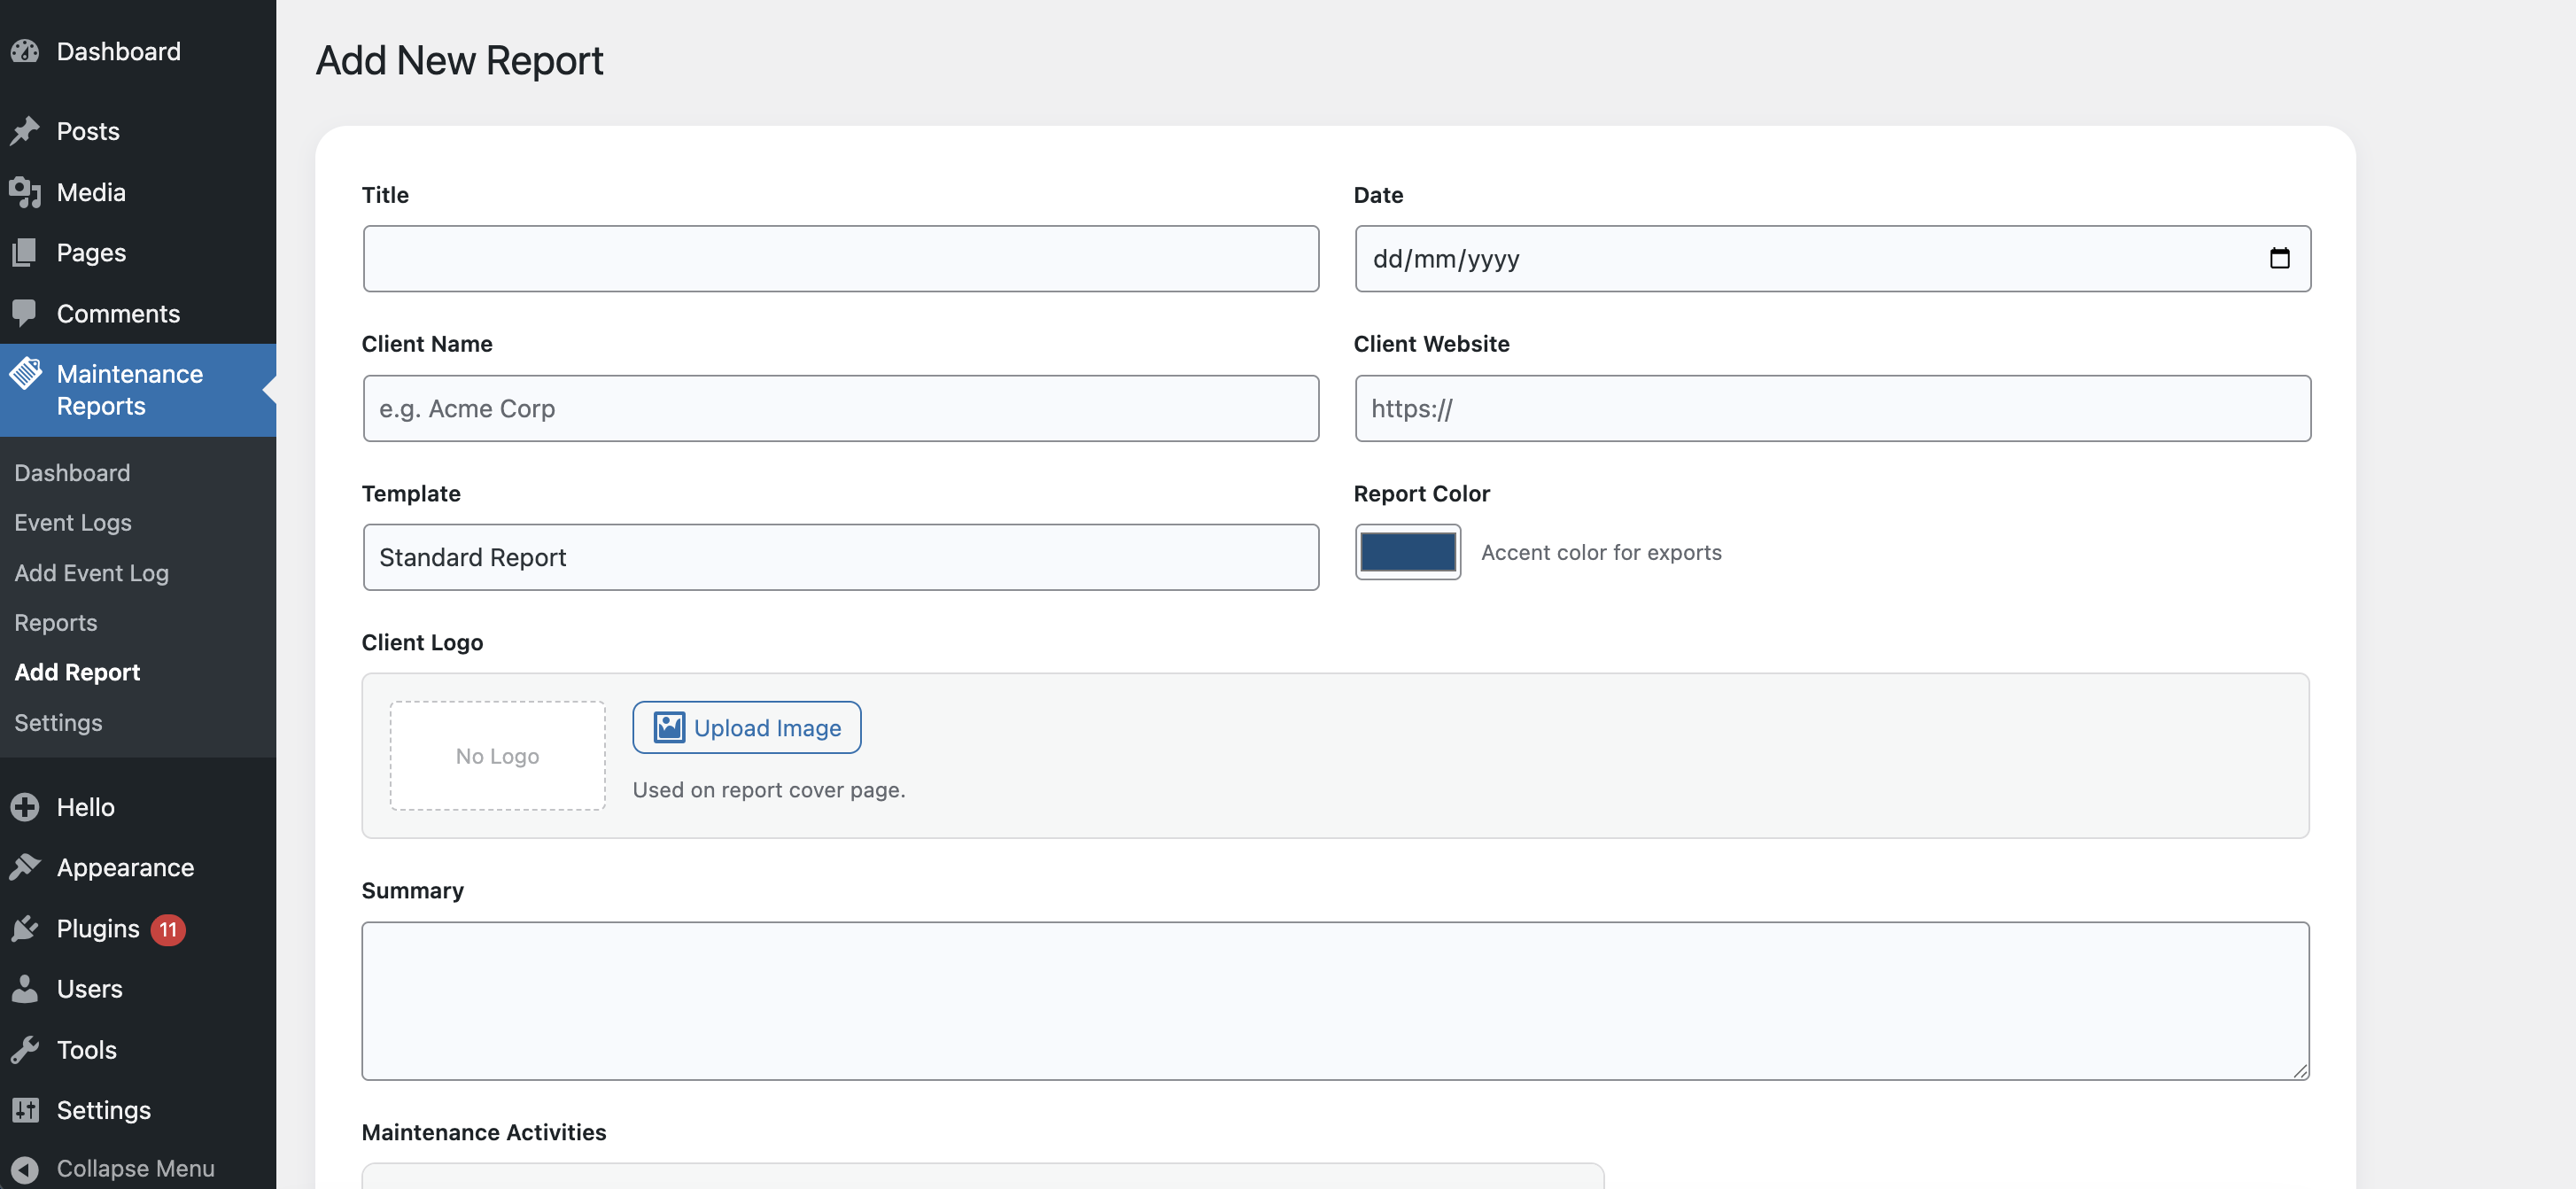Click the 'Client Logo' label
The height and width of the screenshot is (1189, 2576).
(x=422, y=642)
